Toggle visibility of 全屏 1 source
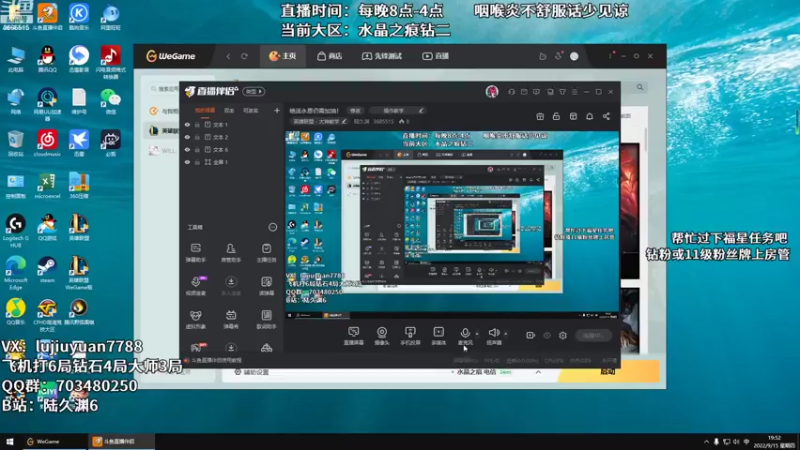Image resolution: width=800 pixels, height=450 pixels. click(187, 162)
